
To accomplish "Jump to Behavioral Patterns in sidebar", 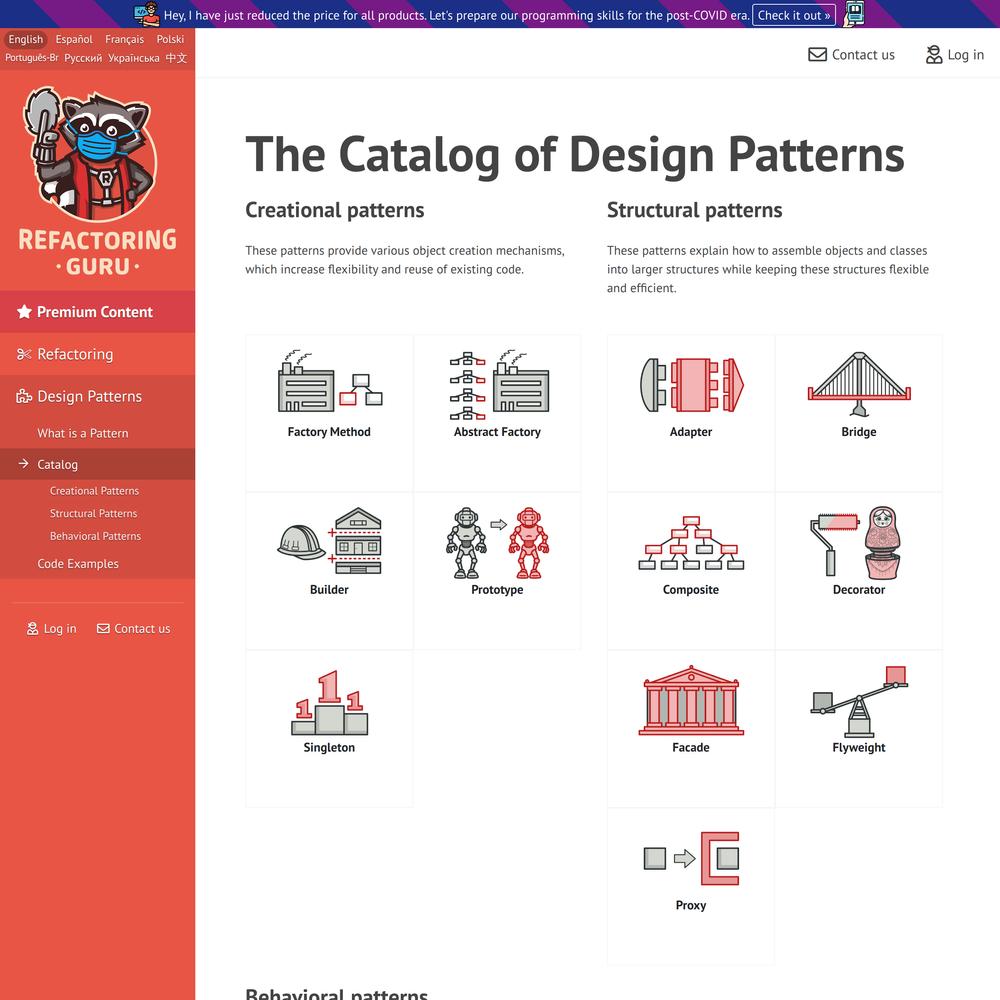I will 96,536.
